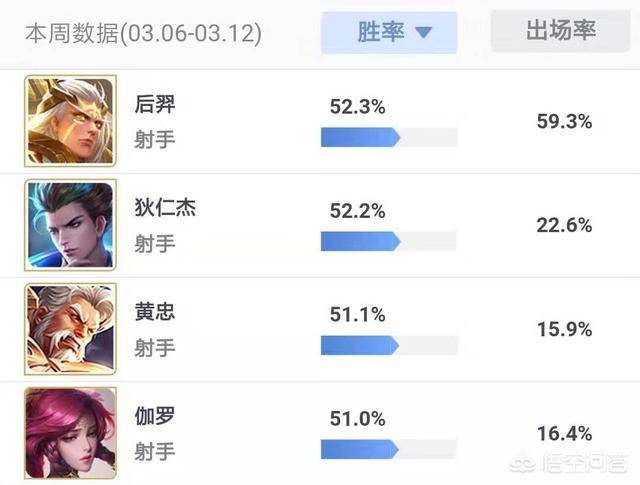The width and height of the screenshot is (640, 485).
Task: Click 狄仁杰 win rate bar
Action: [x=388, y=241]
